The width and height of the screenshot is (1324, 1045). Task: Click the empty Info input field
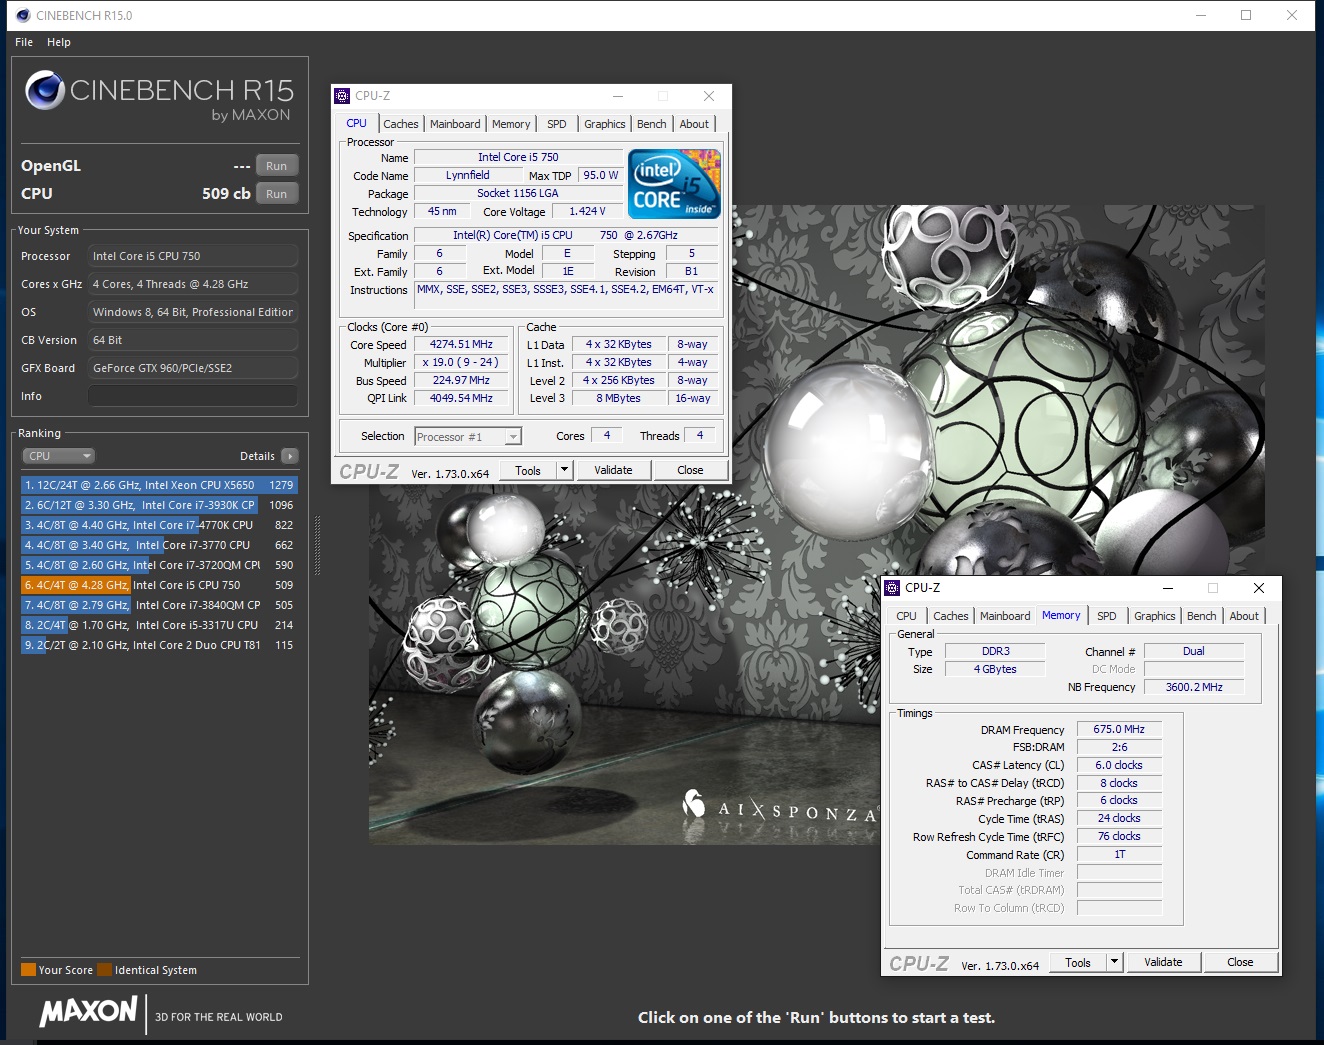(x=193, y=396)
